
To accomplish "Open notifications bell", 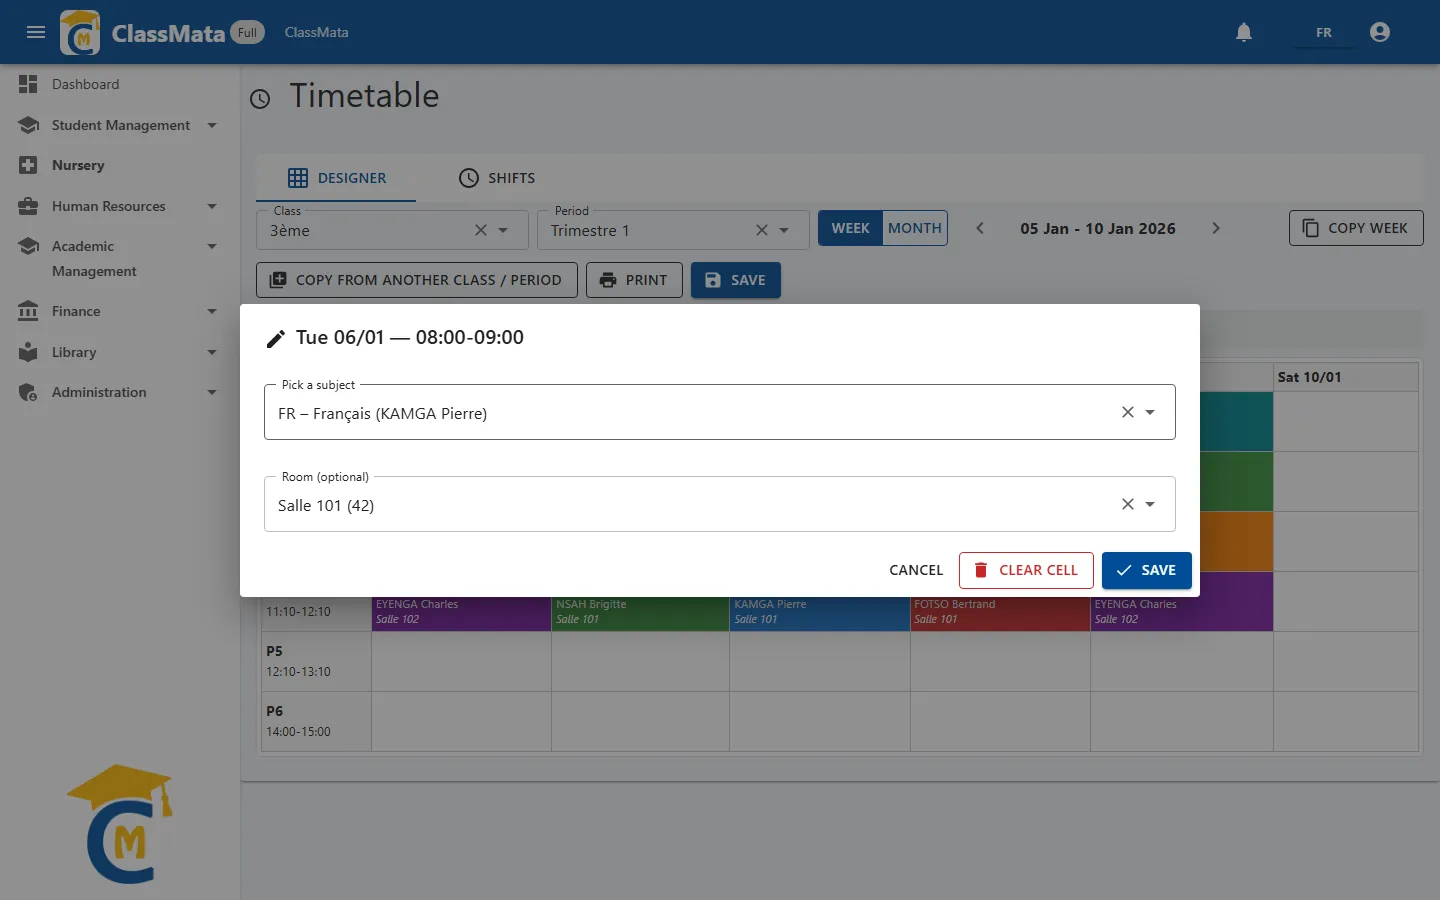I will coord(1244,32).
